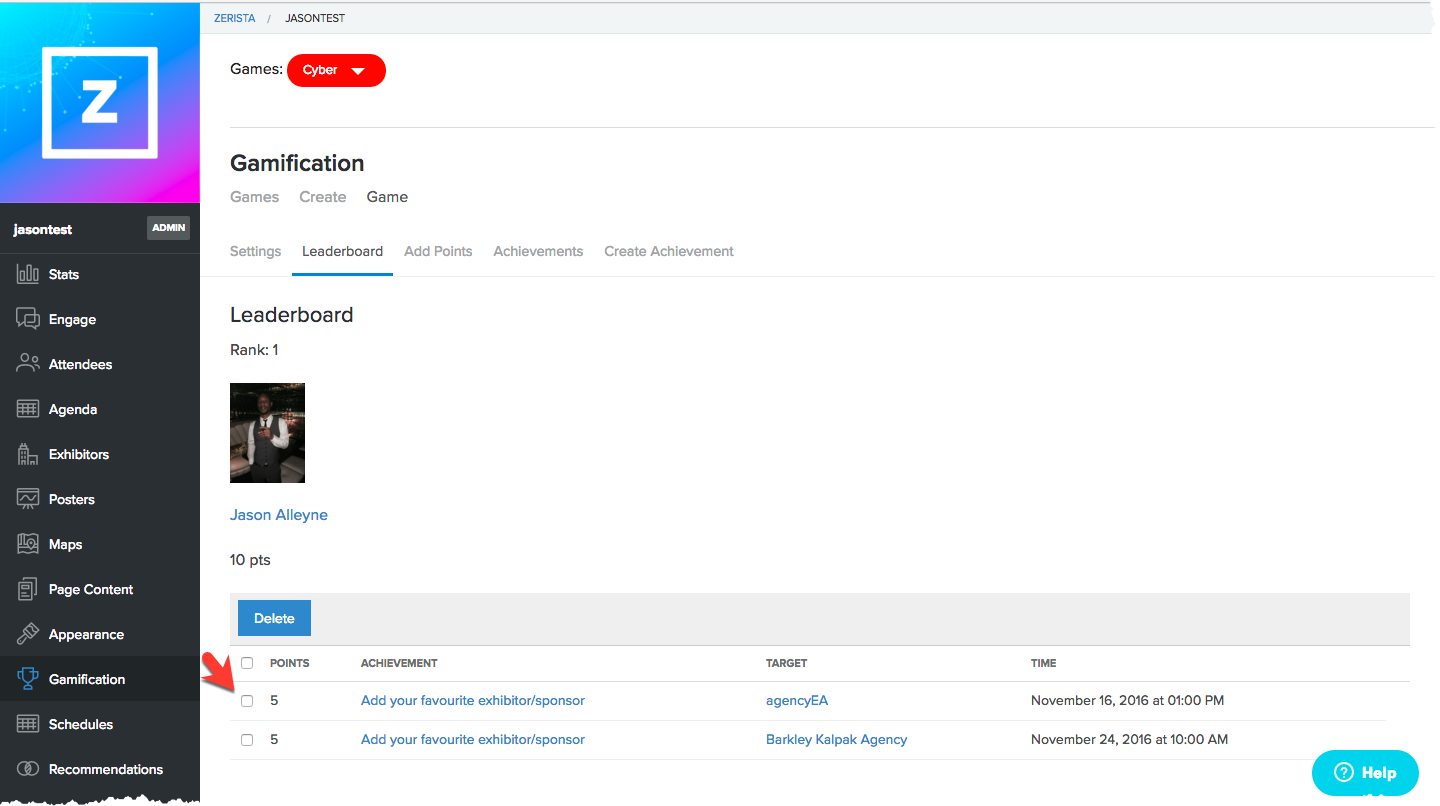Open the agencyEA target link
Screen dimensions: 1440x806
click(x=797, y=700)
